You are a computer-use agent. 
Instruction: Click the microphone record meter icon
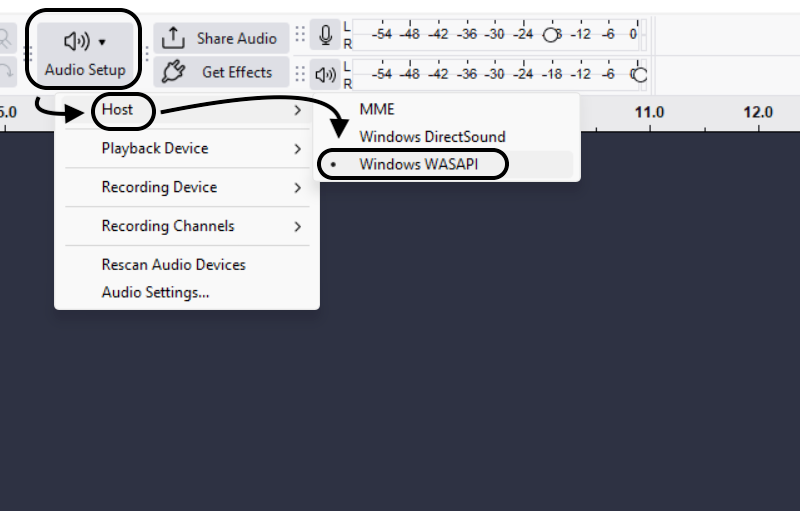[326, 37]
